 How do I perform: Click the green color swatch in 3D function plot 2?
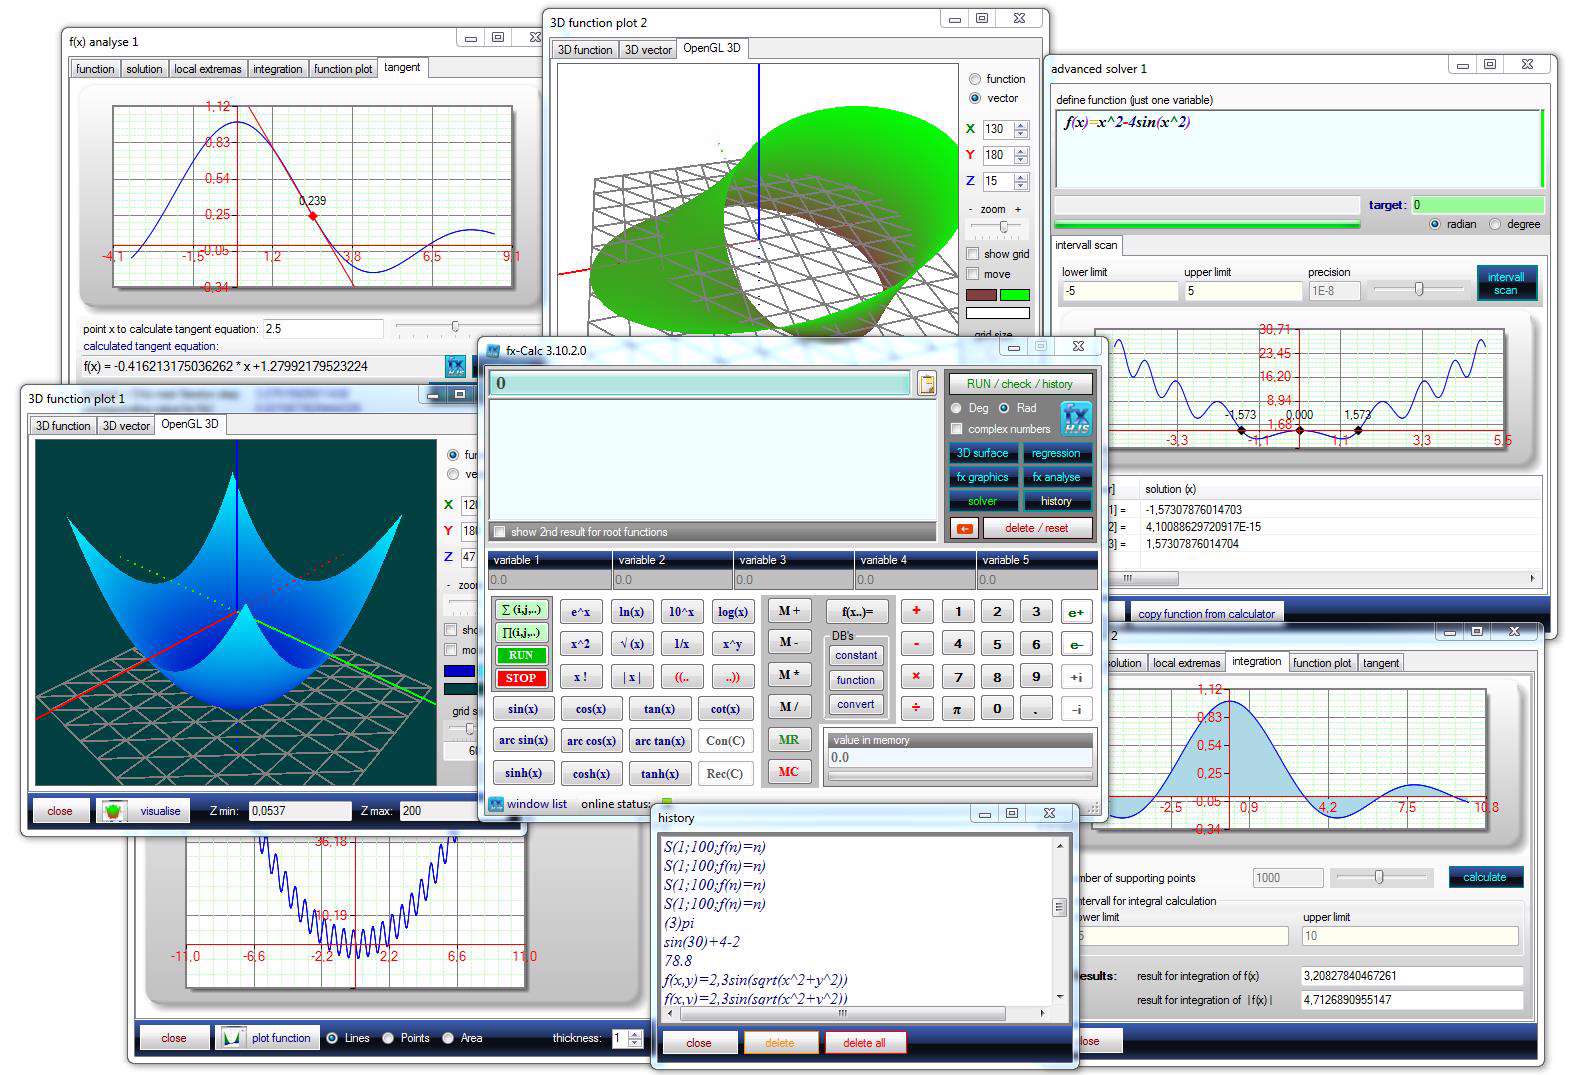(x=1014, y=295)
